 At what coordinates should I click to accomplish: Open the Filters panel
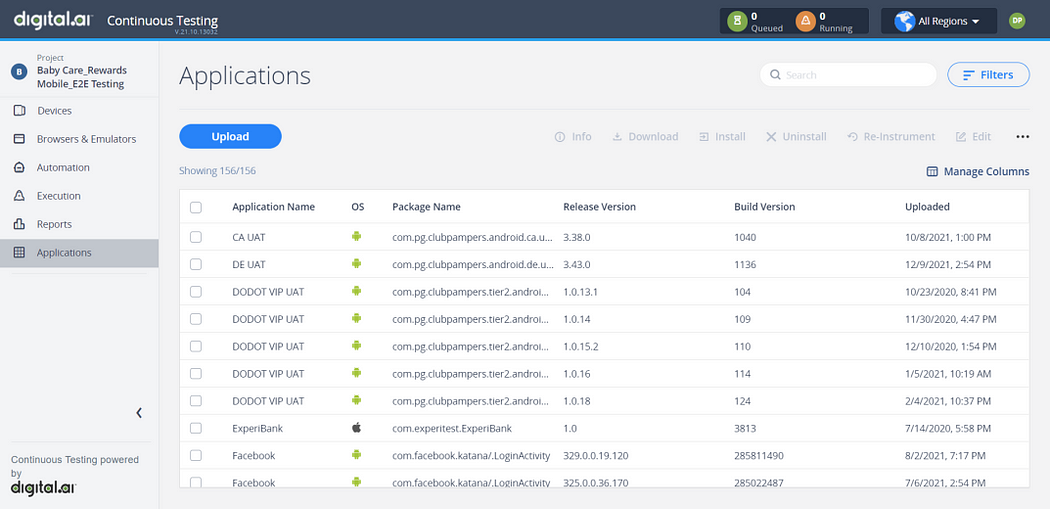pos(988,75)
